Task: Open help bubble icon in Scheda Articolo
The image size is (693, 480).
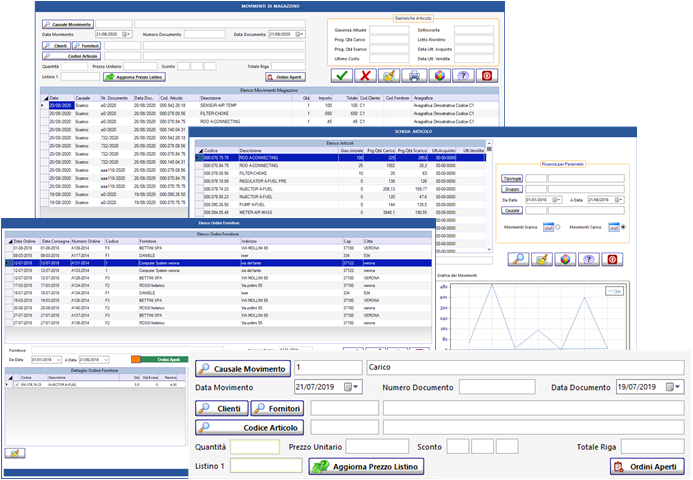Action: click(589, 259)
